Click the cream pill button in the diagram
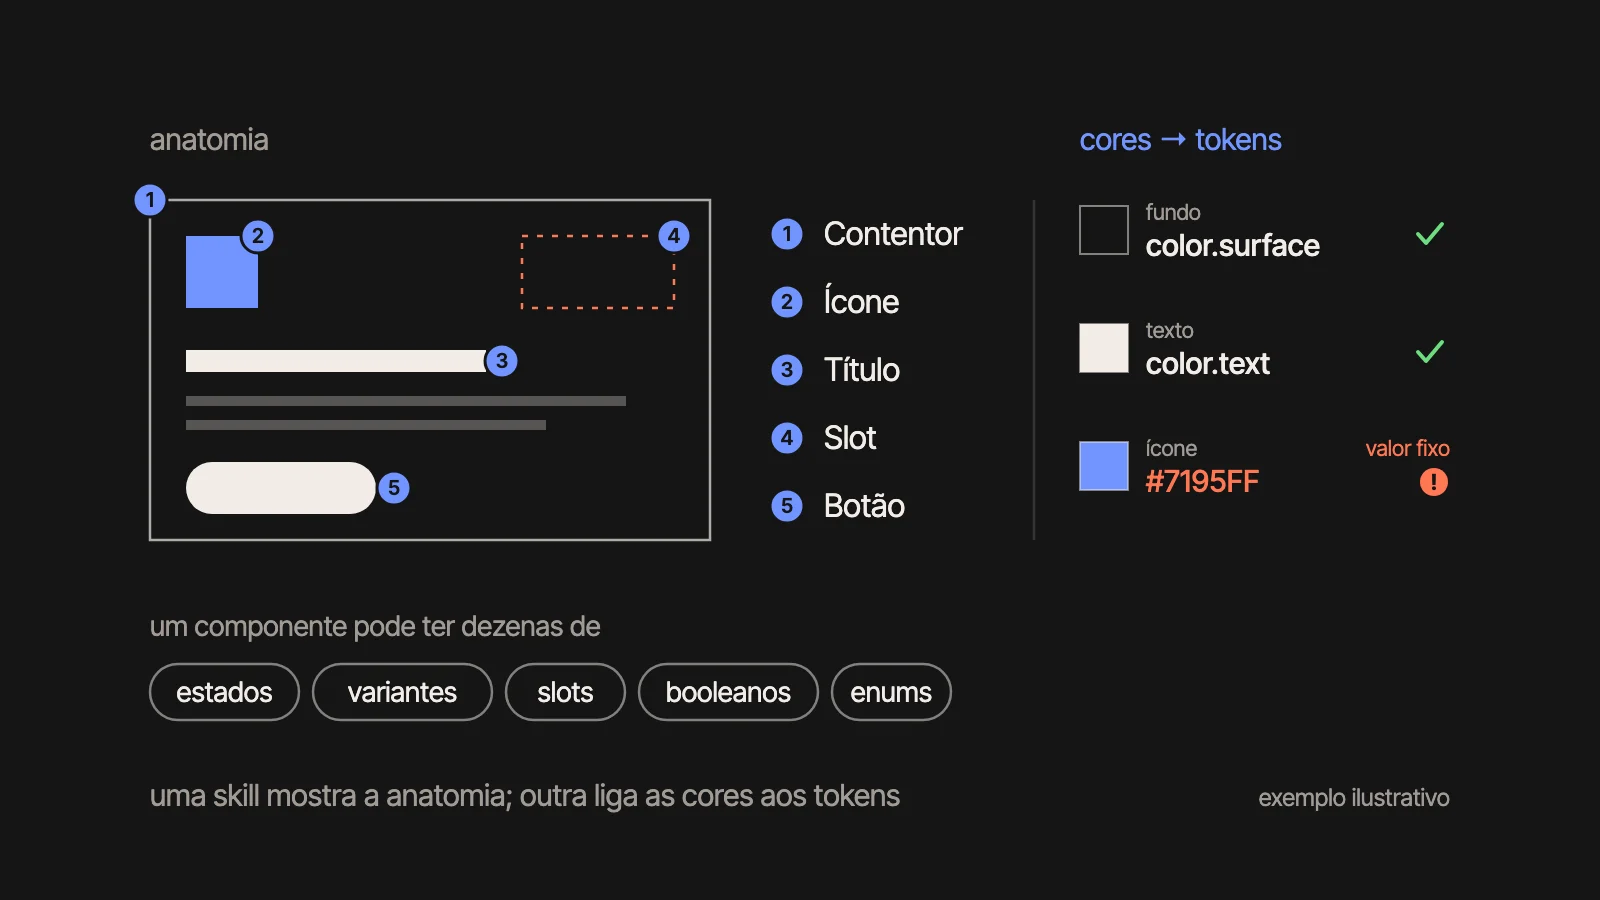 coord(280,488)
